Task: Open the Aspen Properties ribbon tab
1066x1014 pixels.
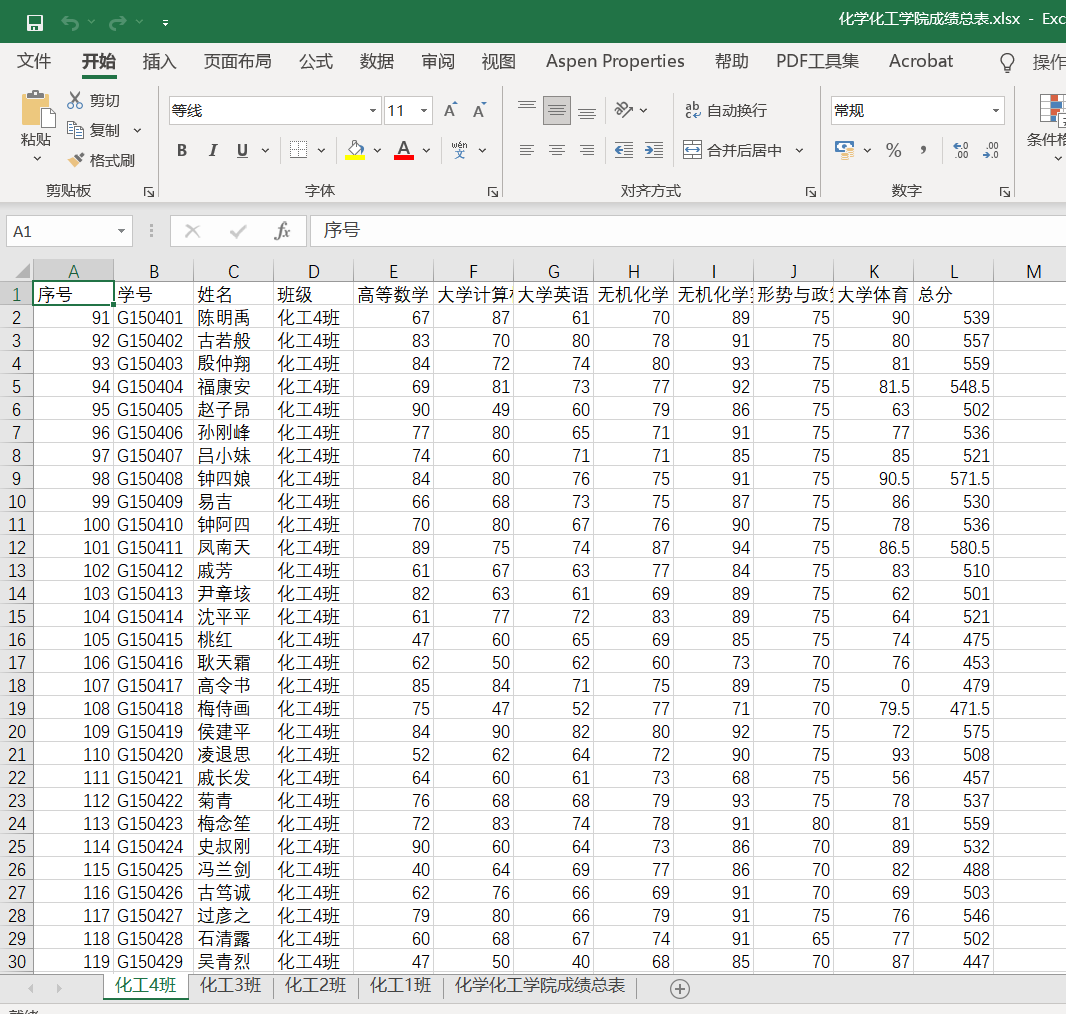Action: 614,62
